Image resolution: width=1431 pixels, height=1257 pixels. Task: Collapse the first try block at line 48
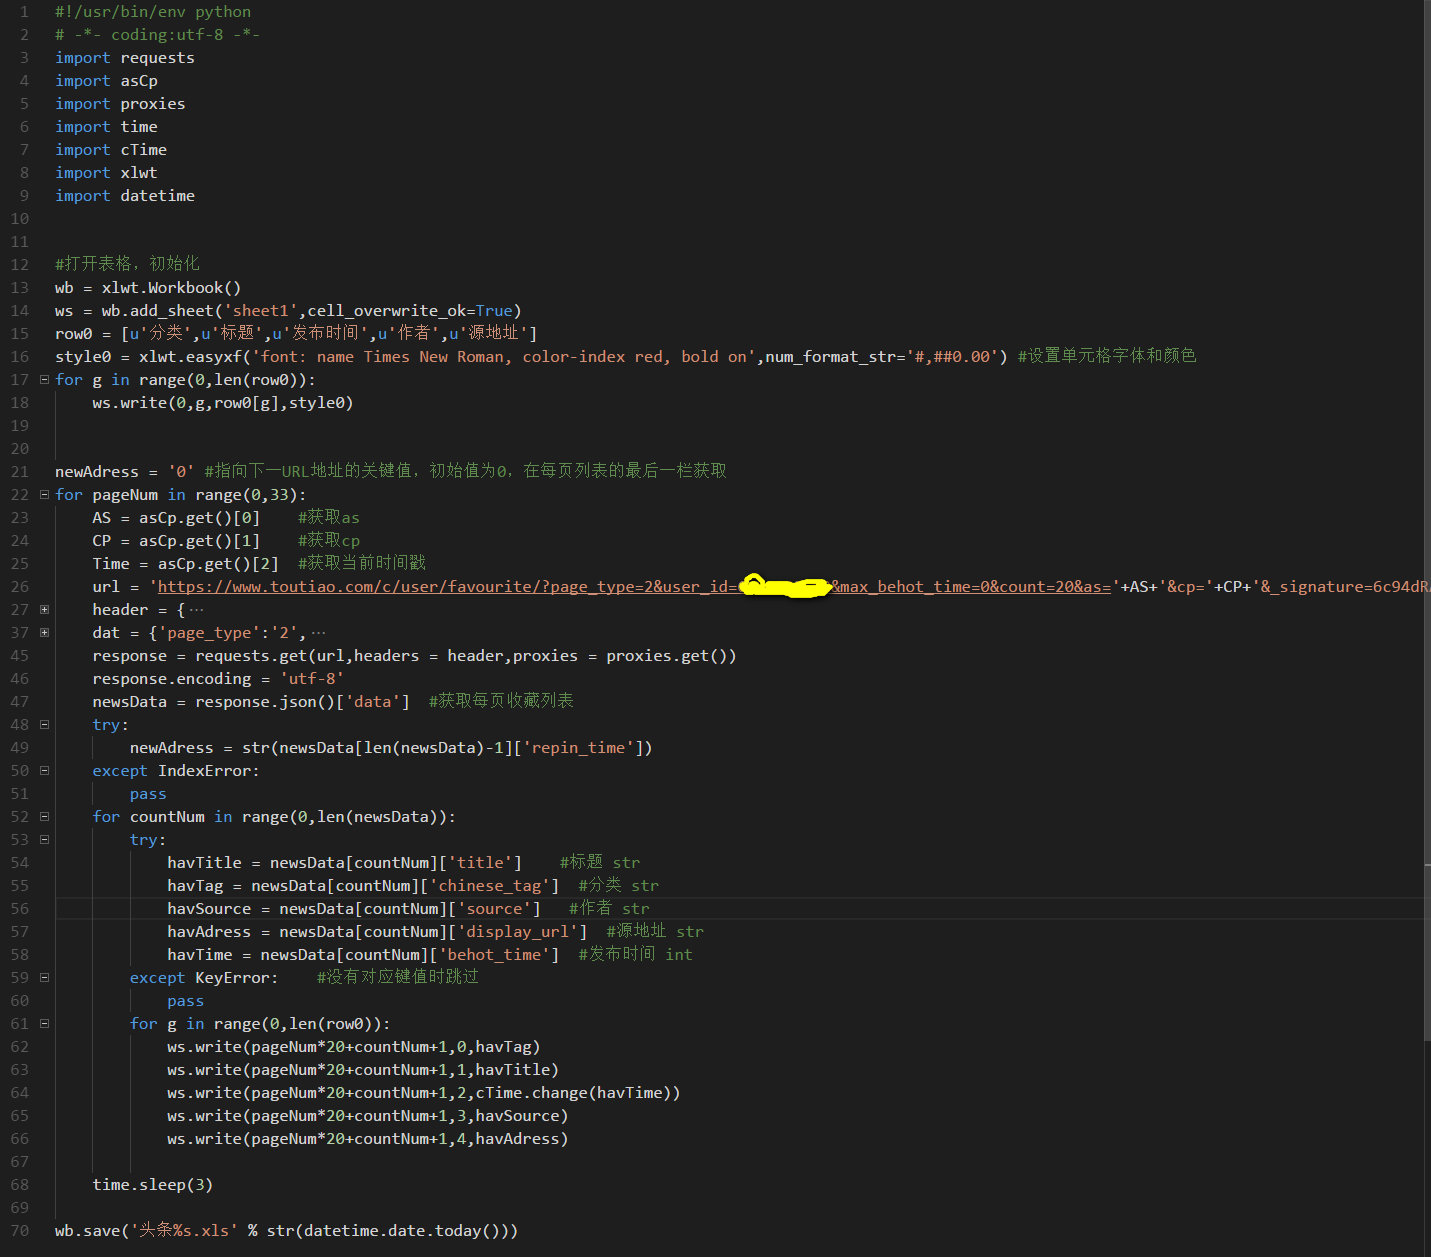coord(44,725)
